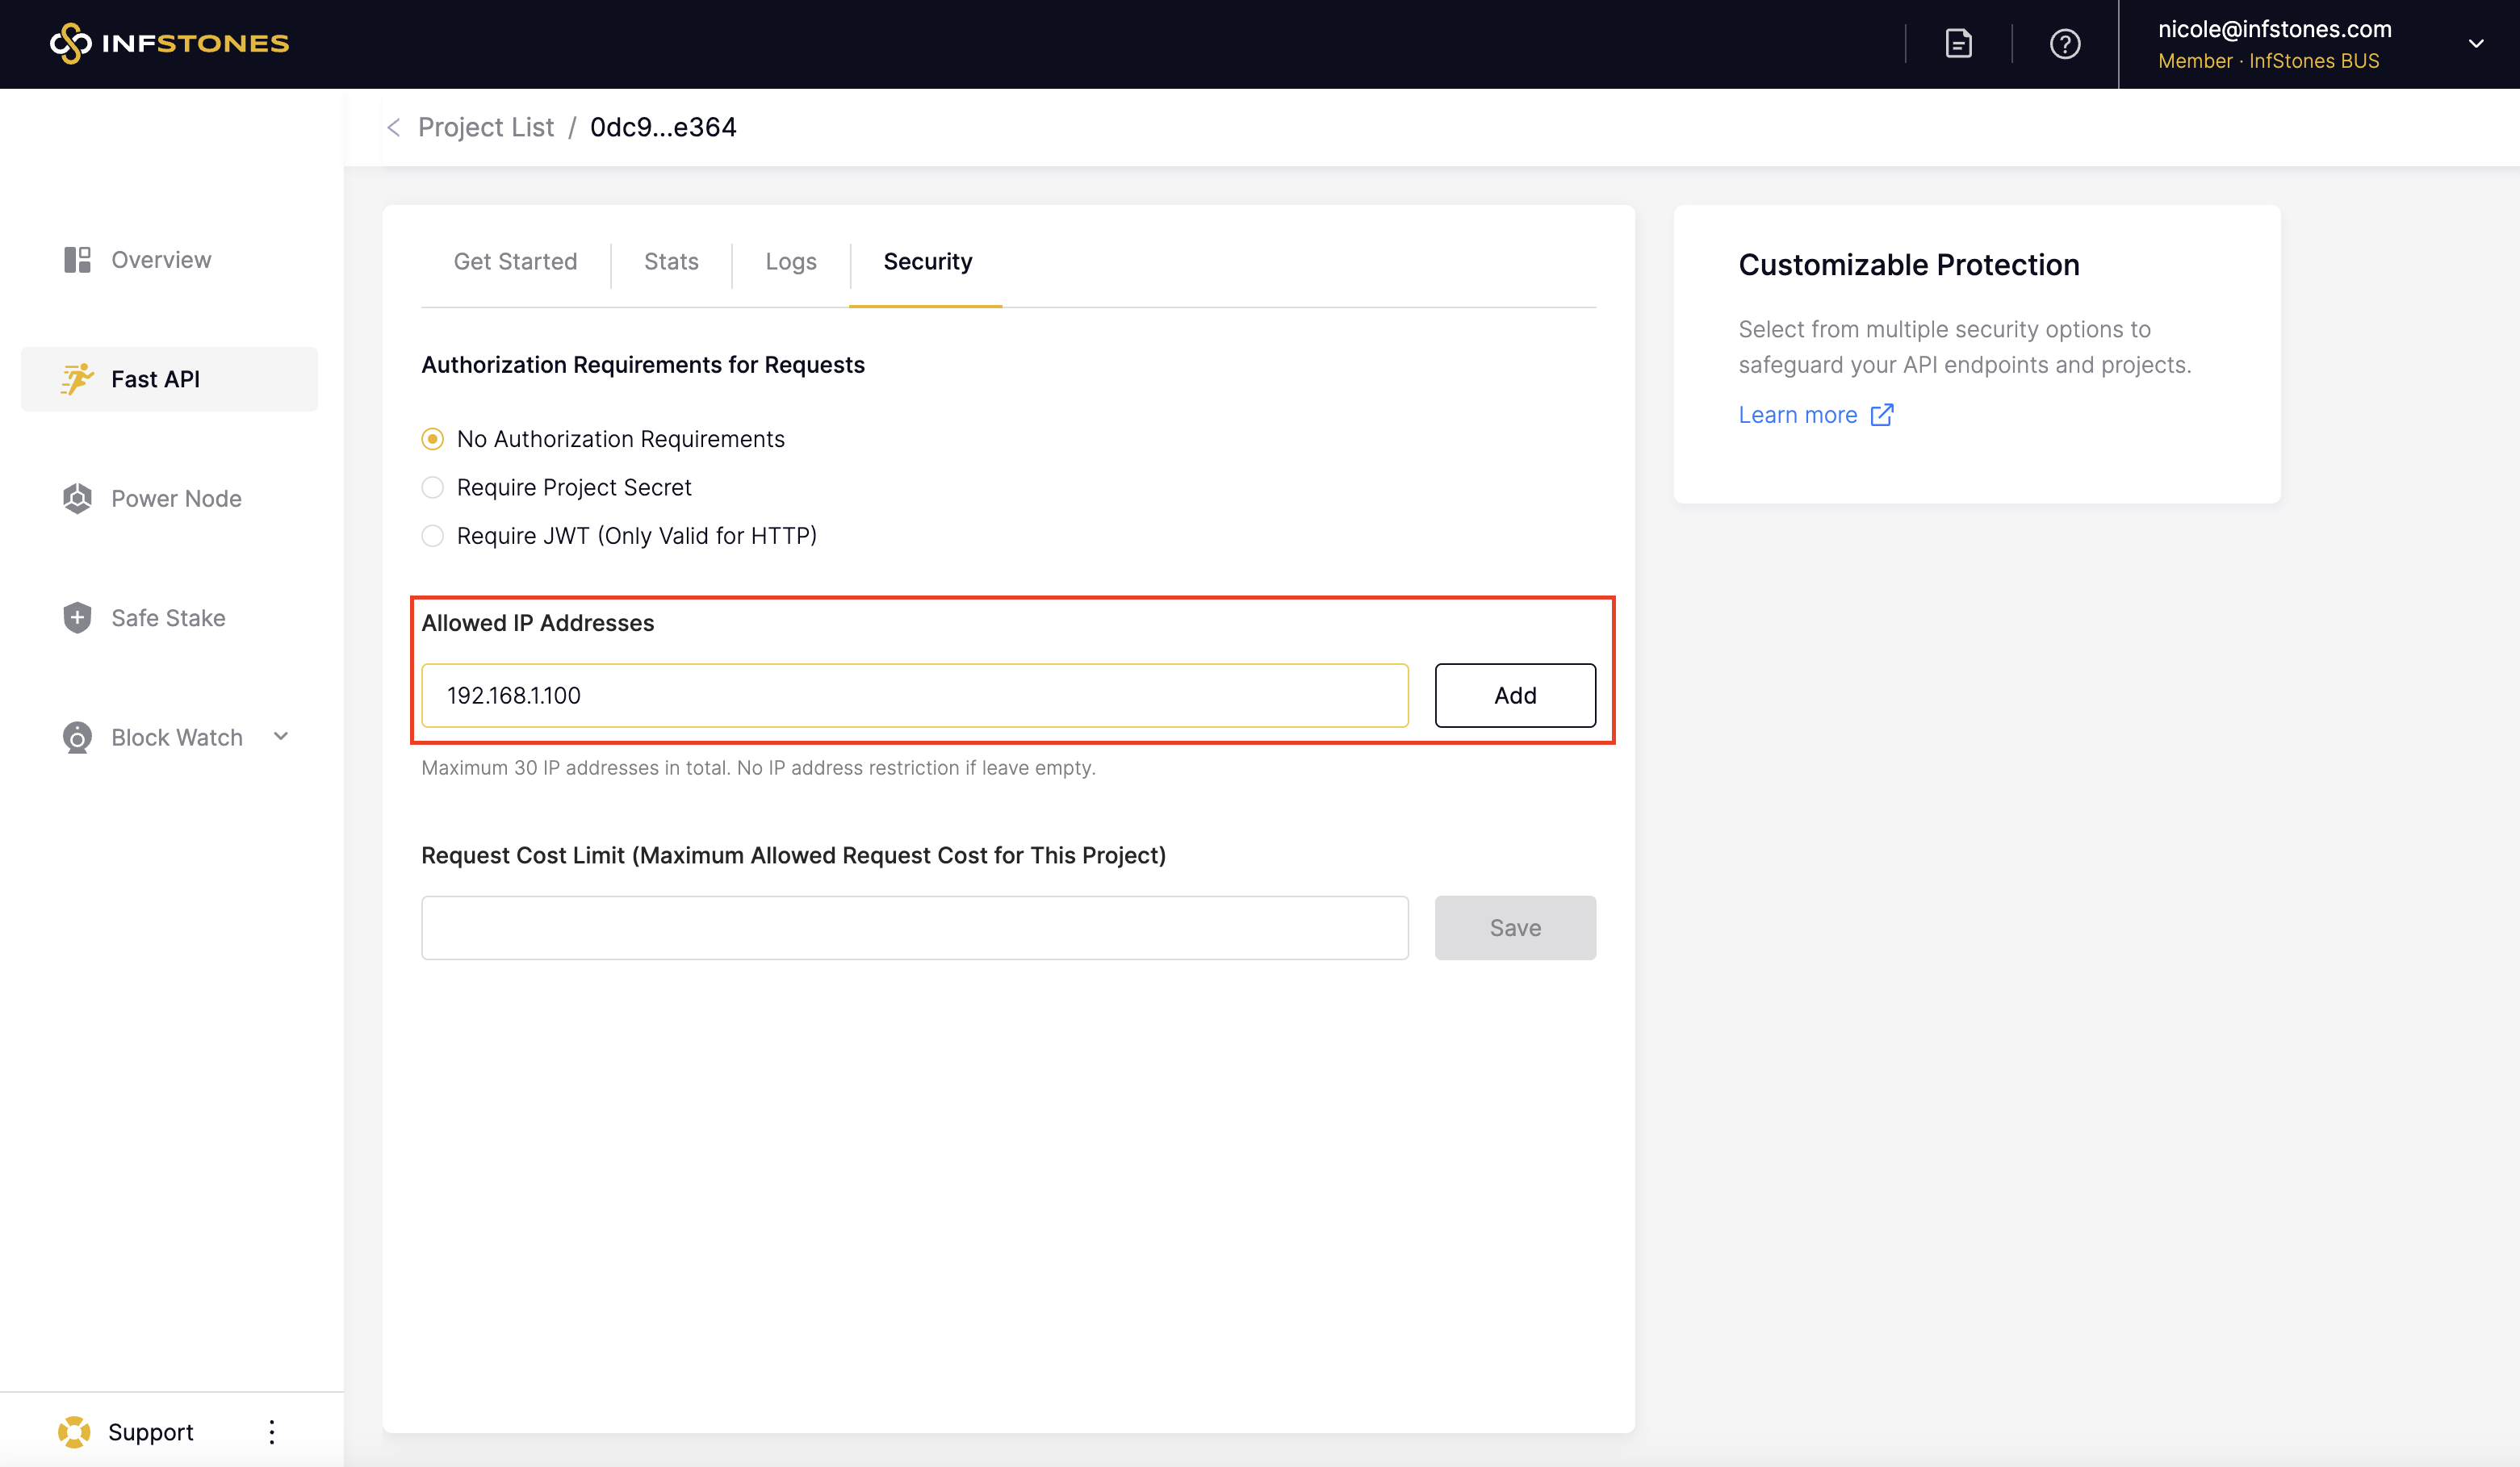The image size is (2520, 1467).
Task: Go to Safe Stake section
Action: coord(167,618)
